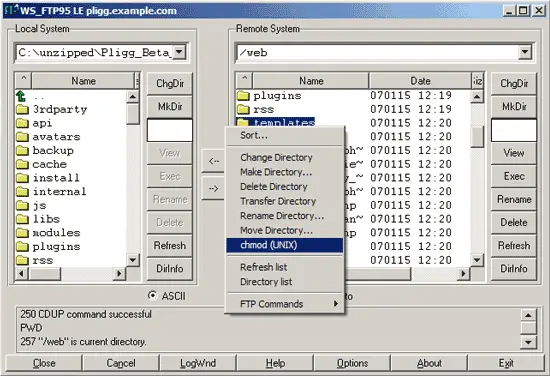Click the remote filter input field under MkDir

coord(514,130)
